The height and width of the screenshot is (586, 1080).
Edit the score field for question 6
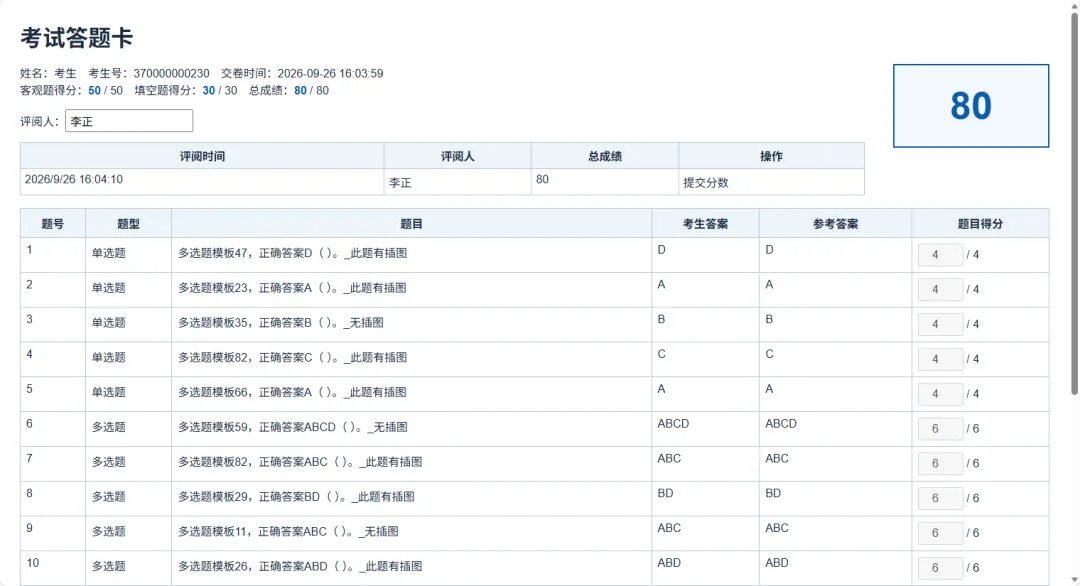[x=940, y=428]
